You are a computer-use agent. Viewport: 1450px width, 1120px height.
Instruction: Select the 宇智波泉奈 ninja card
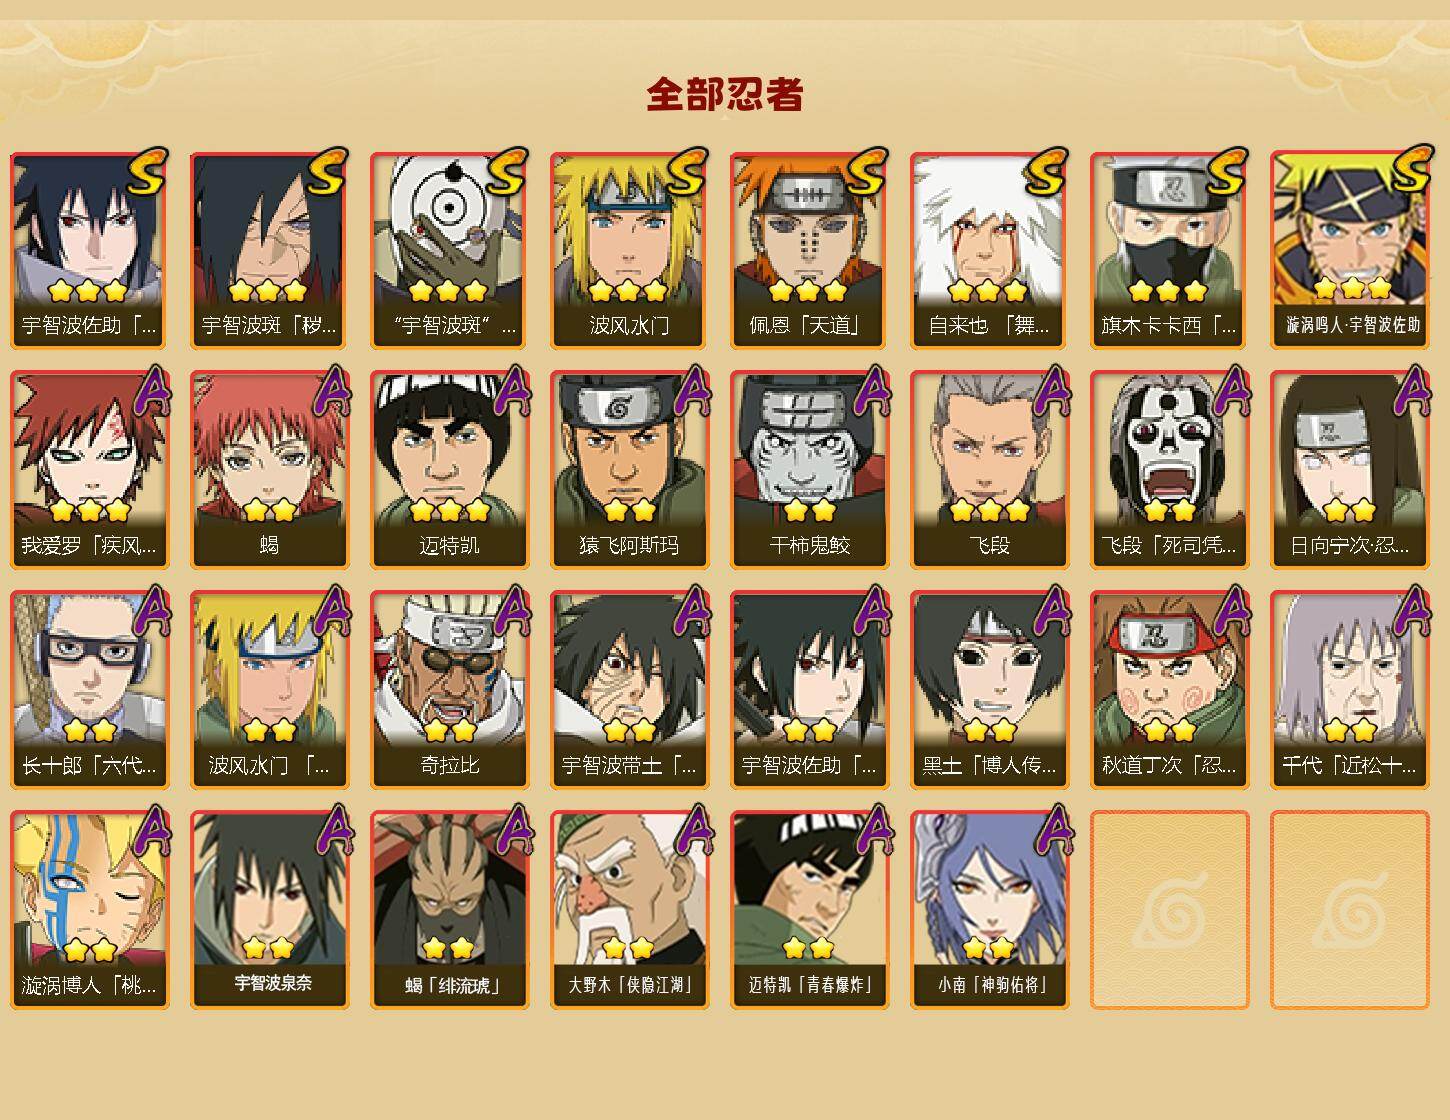[x=269, y=910]
